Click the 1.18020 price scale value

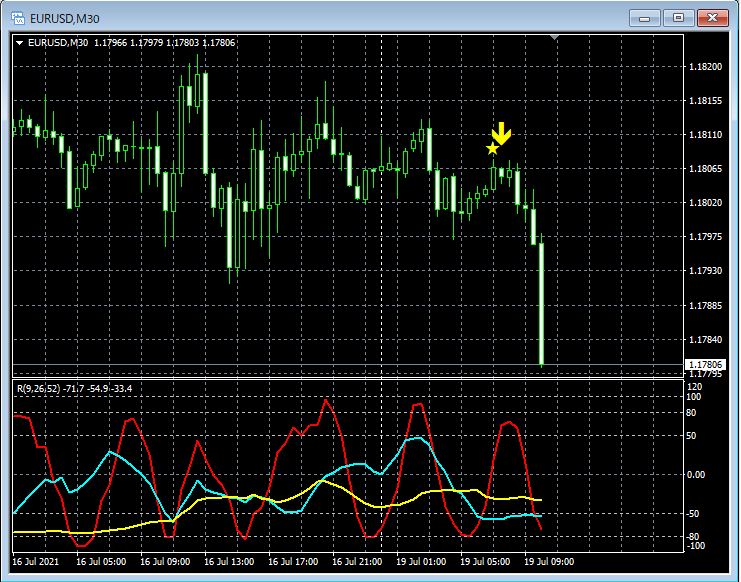click(706, 203)
